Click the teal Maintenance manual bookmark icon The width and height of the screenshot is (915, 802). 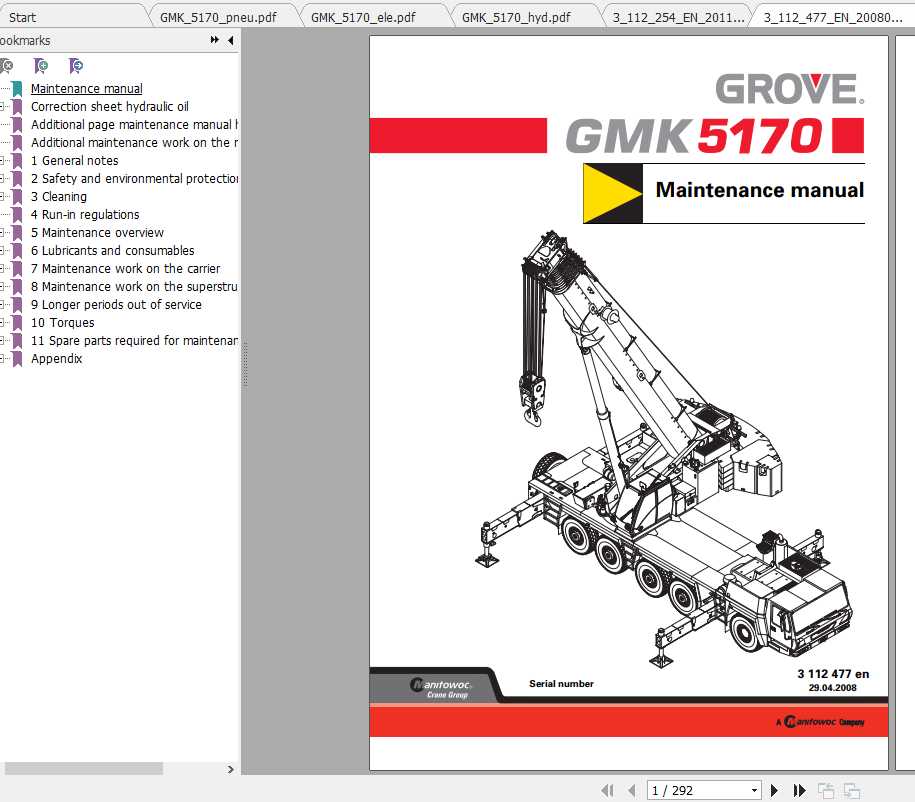pos(17,89)
